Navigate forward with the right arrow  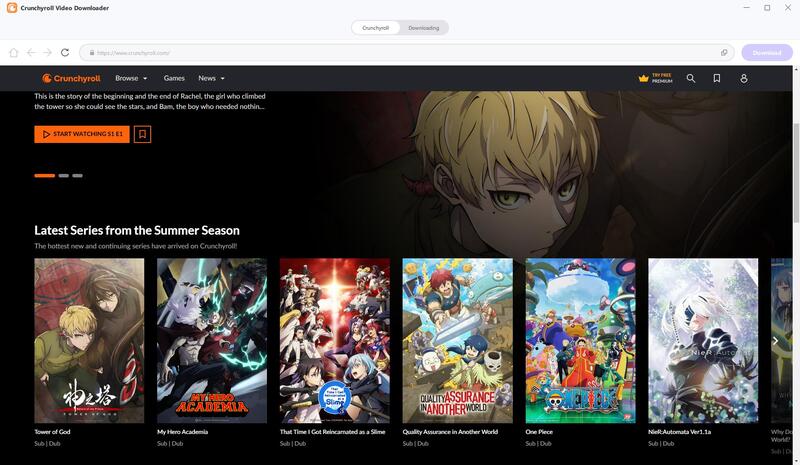47,53
